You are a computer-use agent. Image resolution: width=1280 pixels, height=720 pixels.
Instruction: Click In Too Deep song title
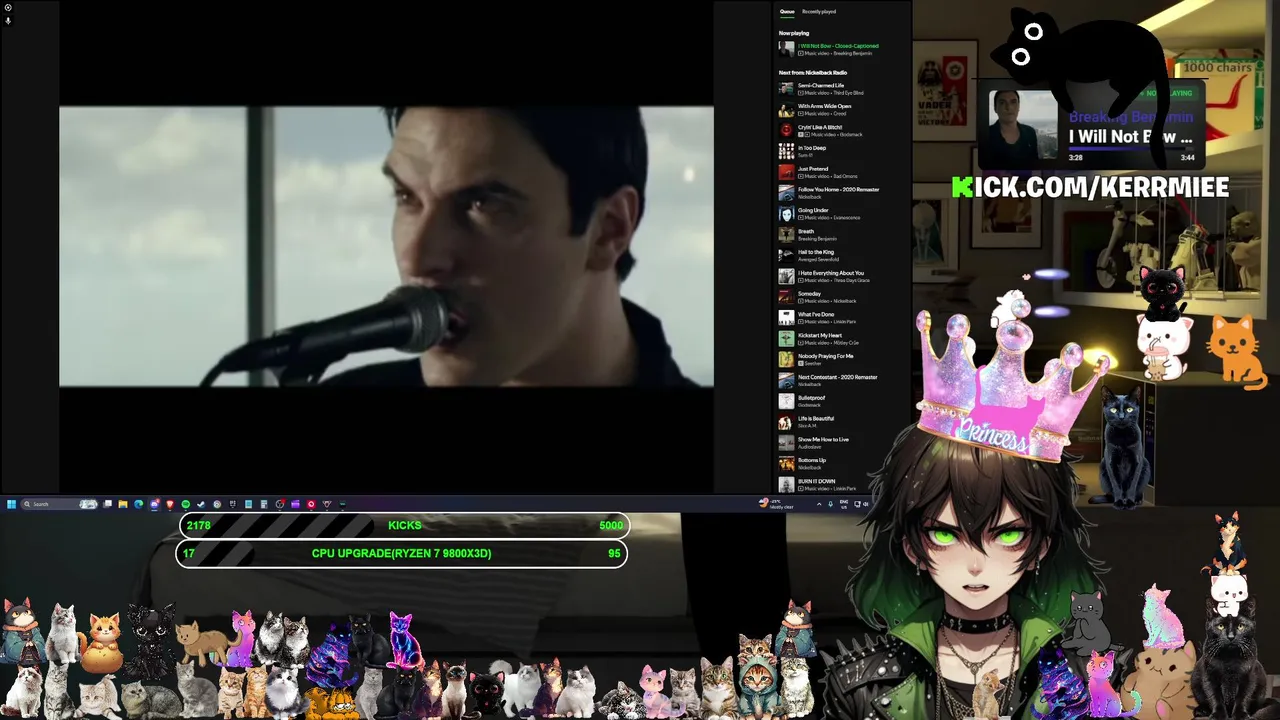click(812, 148)
